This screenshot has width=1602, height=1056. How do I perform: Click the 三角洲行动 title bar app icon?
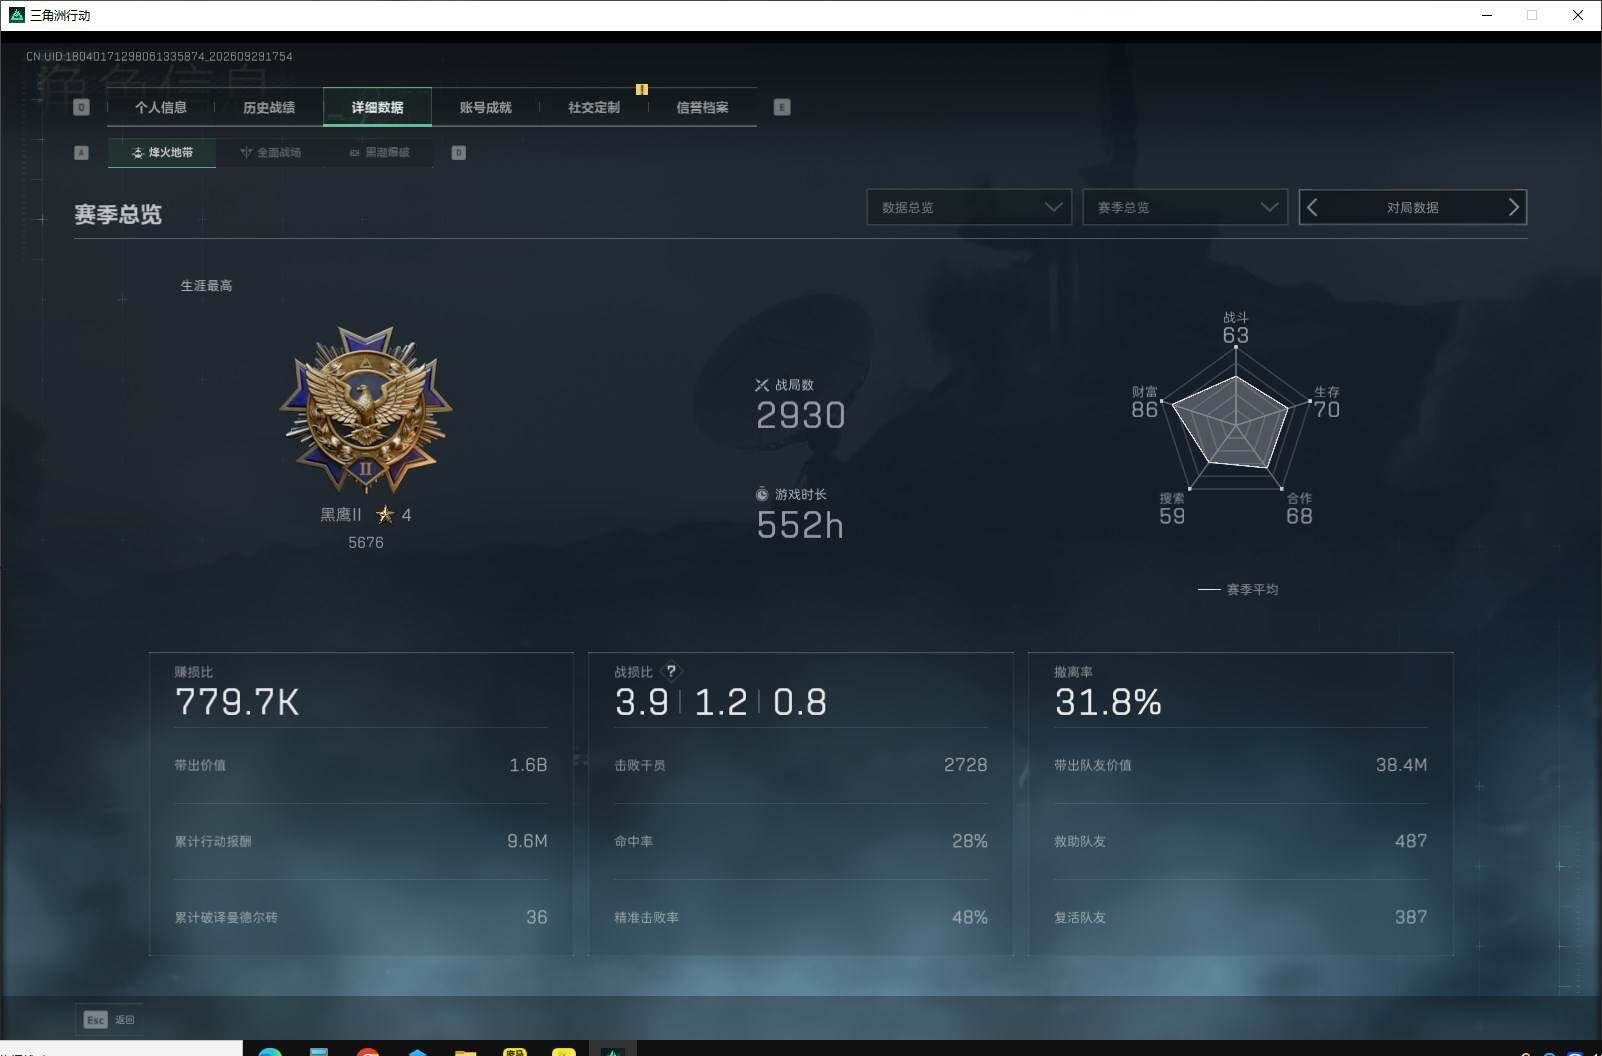(x=16, y=15)
